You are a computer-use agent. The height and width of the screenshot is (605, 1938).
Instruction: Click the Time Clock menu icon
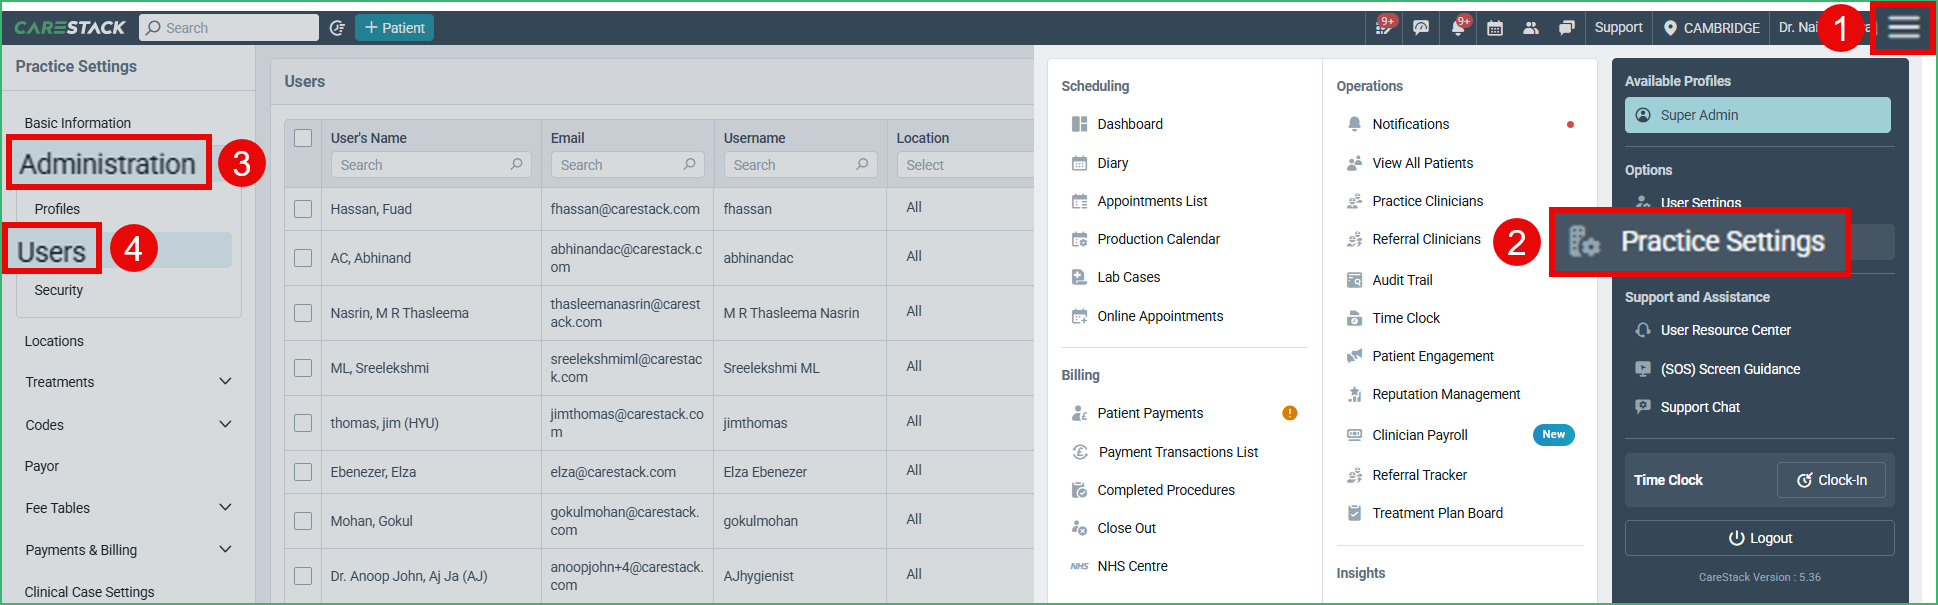tap(1354, 318)
